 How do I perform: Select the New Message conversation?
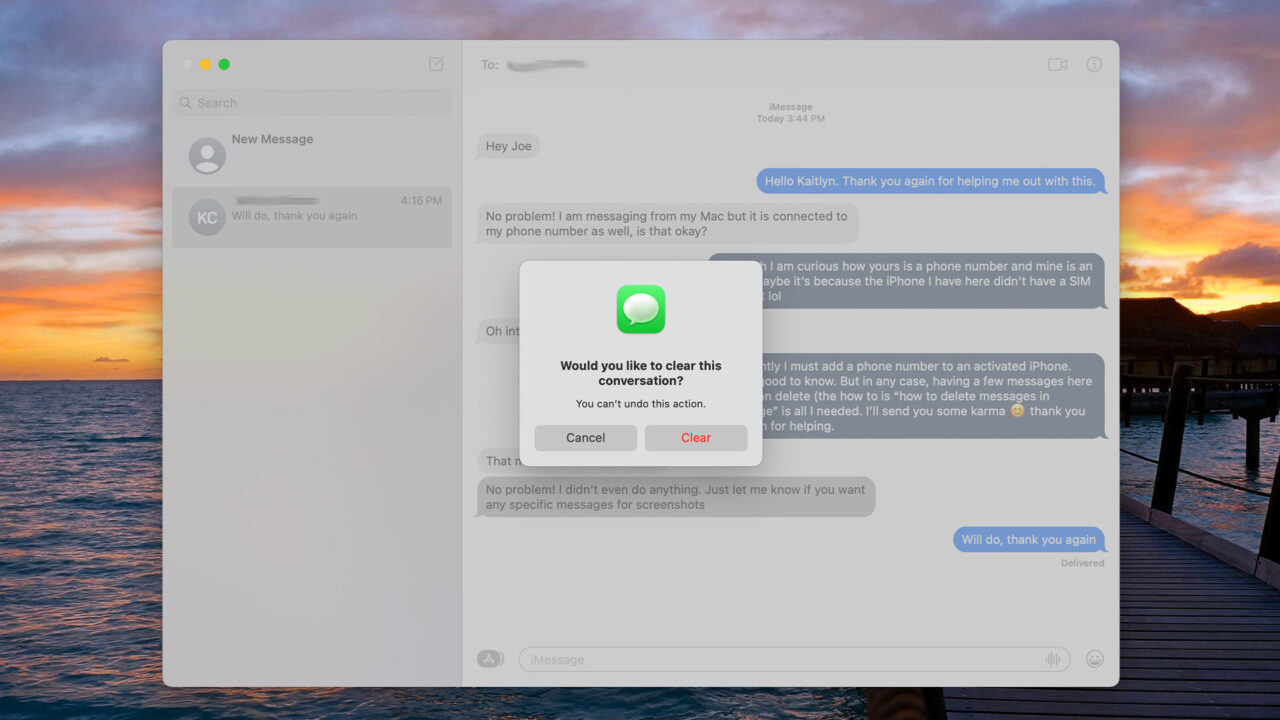(310, 150)
